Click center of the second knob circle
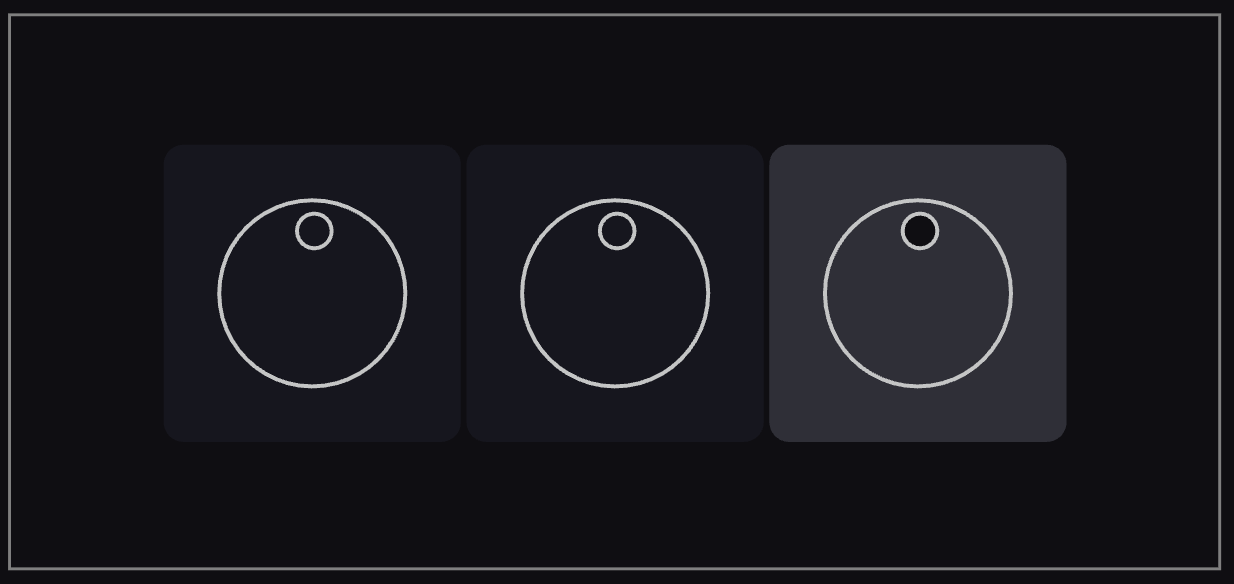Viewport: 1234px width, 584px height. pos(615,293)
